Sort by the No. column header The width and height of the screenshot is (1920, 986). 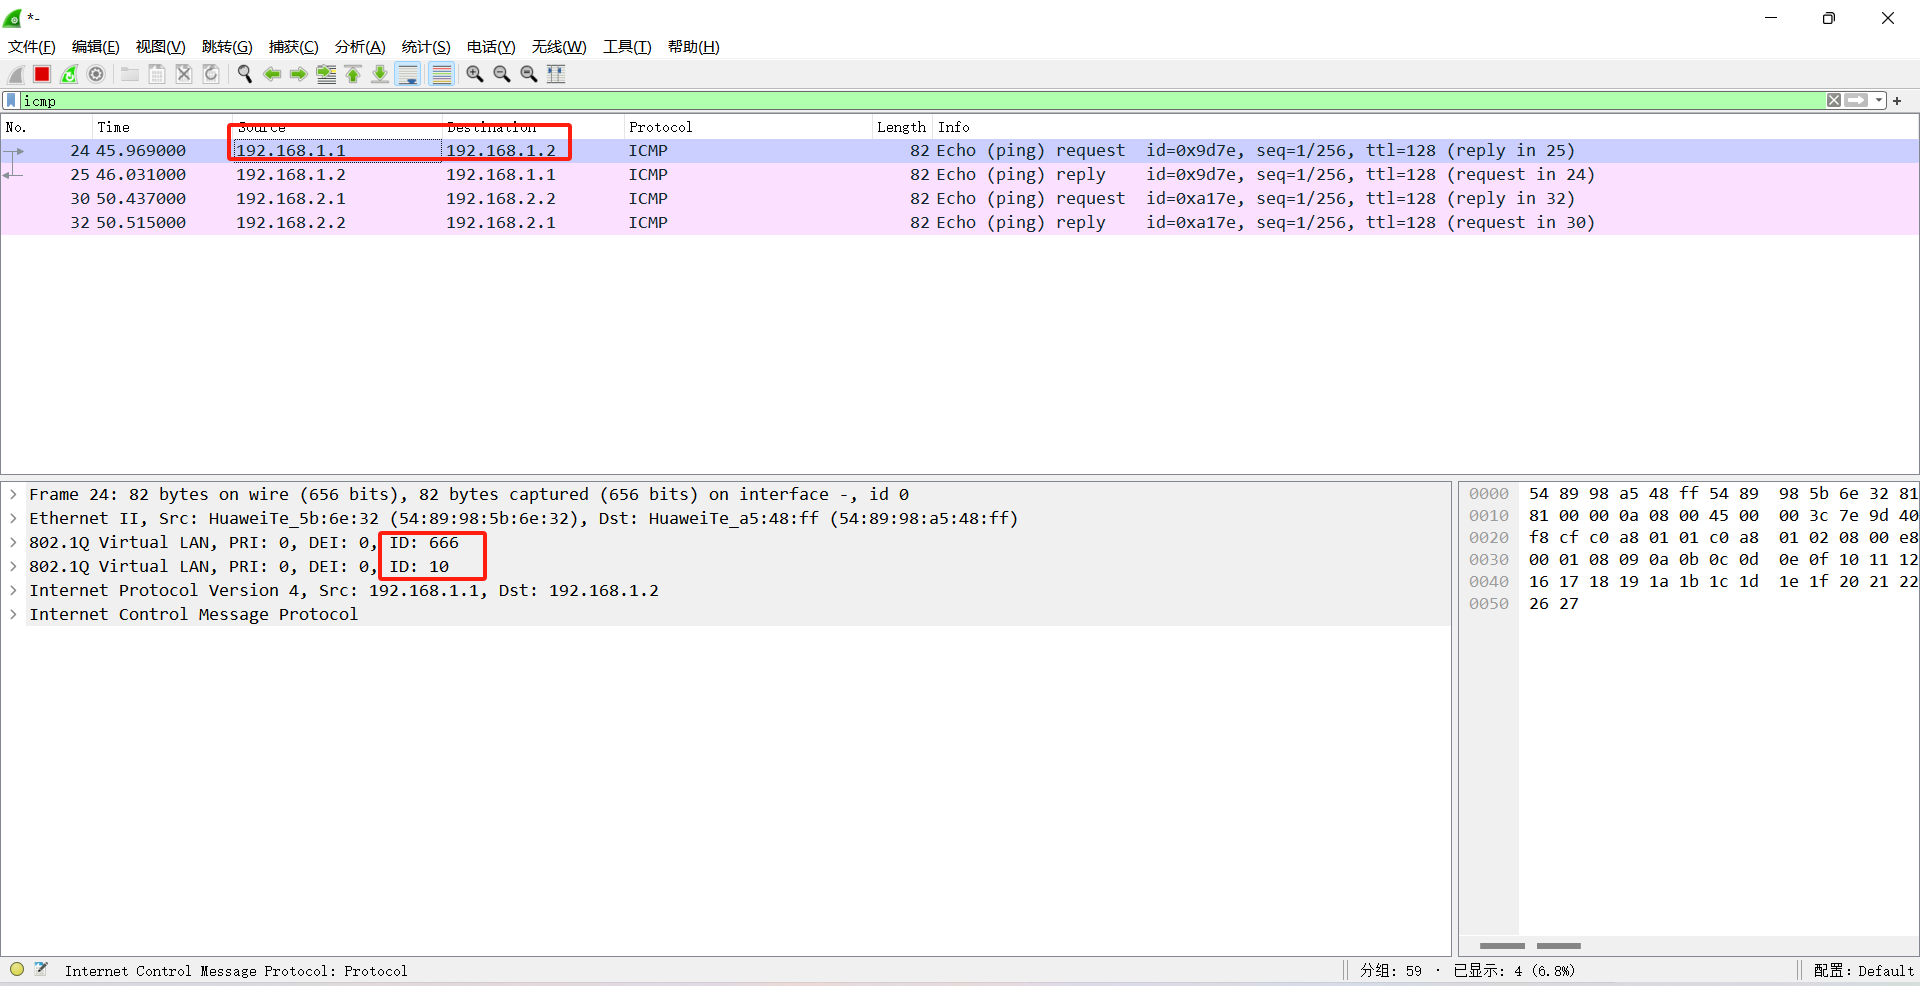(46, 127)
